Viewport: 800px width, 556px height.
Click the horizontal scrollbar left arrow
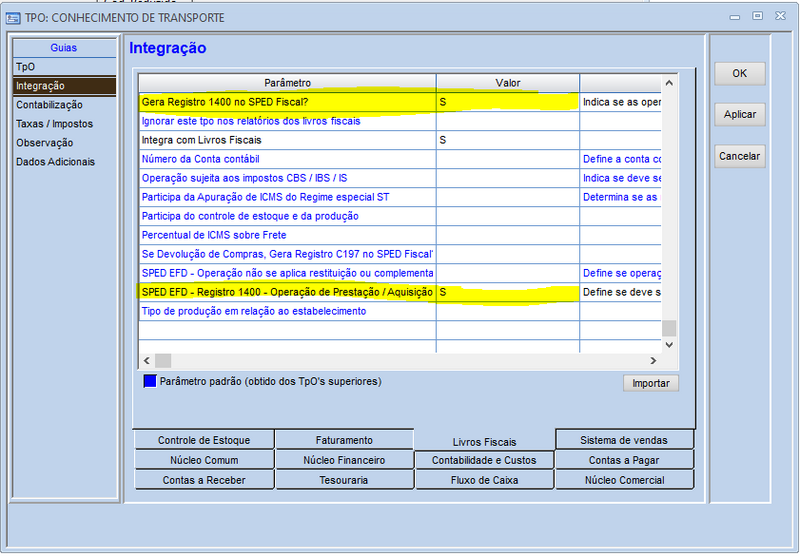(x=146, y=360)
